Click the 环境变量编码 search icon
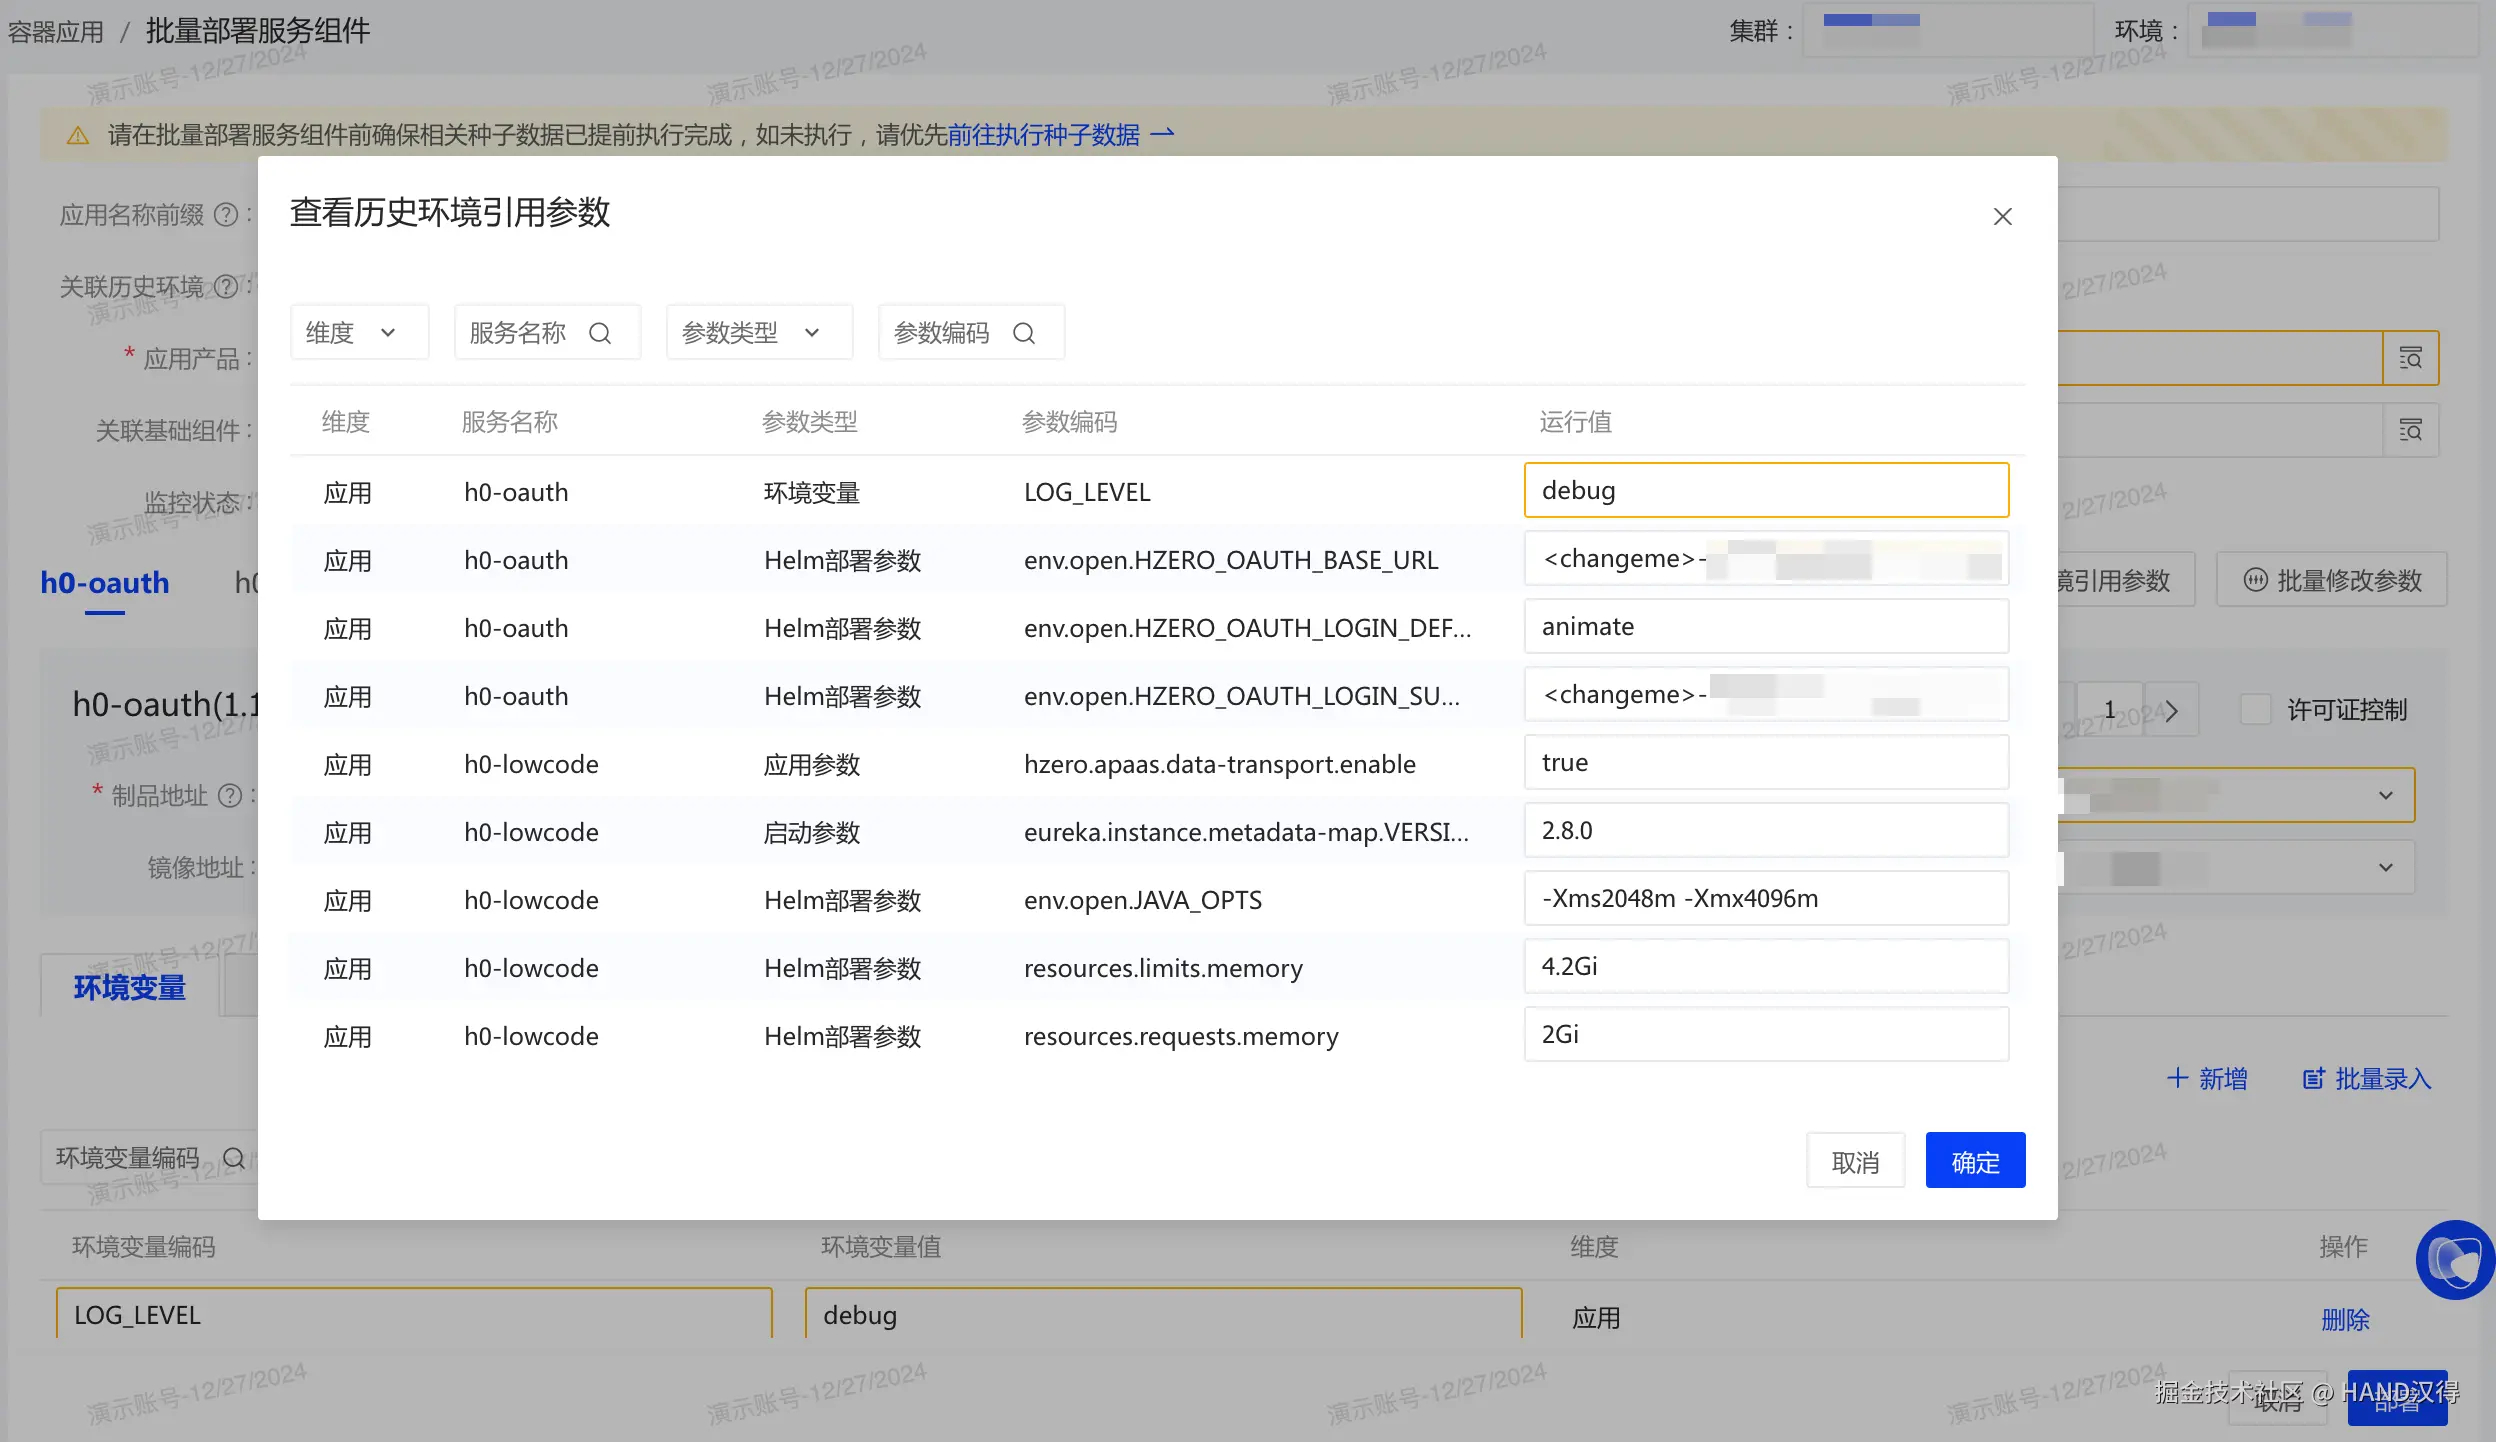Image resolution: width=2496 pixels, height=1442 pixels. (x=234, y=1158)
